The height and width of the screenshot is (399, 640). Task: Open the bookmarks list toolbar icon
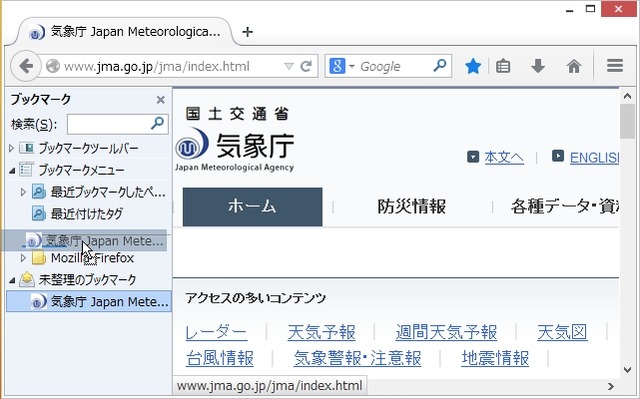tap(503, 66)
